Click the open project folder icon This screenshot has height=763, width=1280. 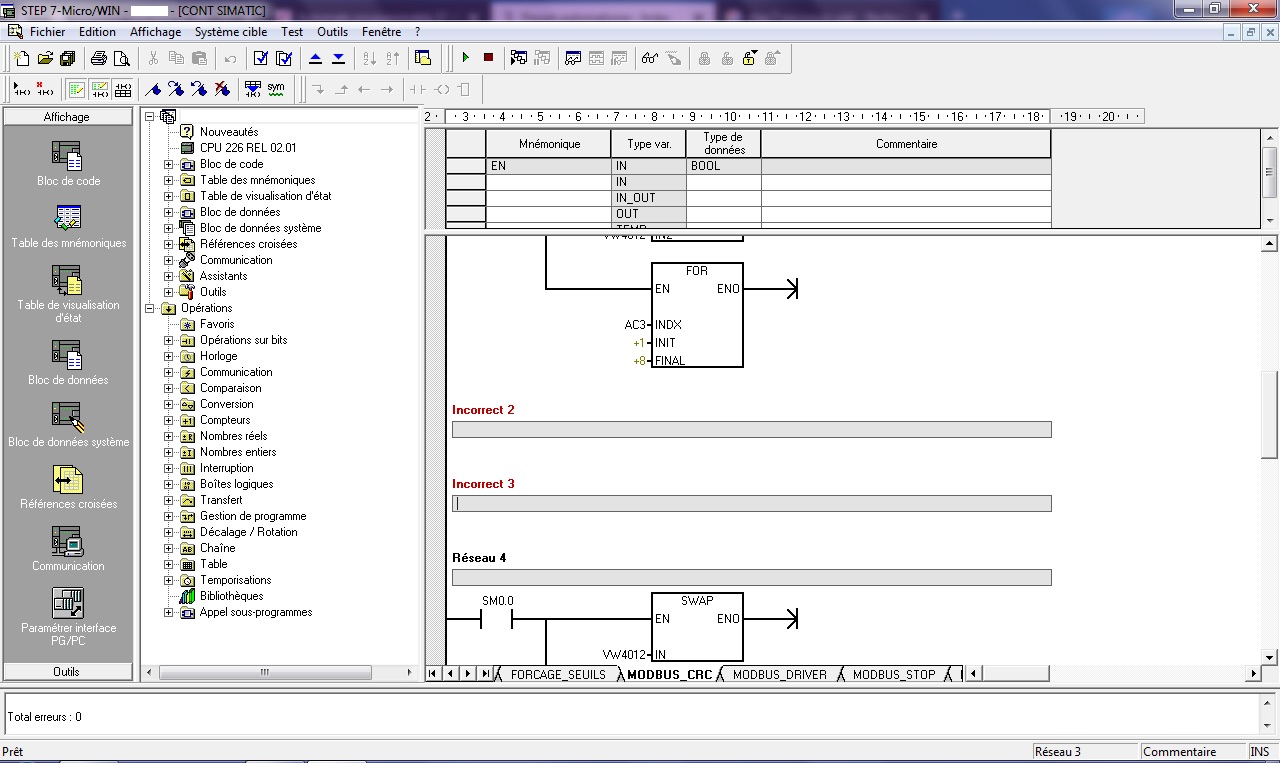[x=45, y=58]
